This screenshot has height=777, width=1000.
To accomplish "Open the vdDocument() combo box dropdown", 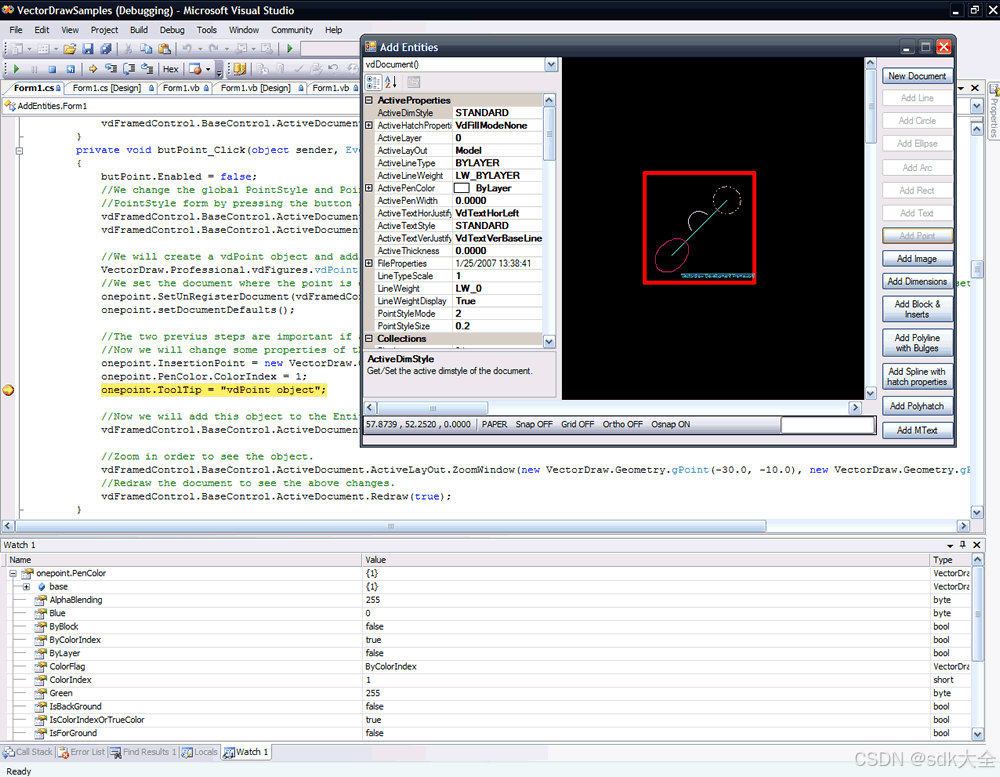I will [x=551, y=63].
